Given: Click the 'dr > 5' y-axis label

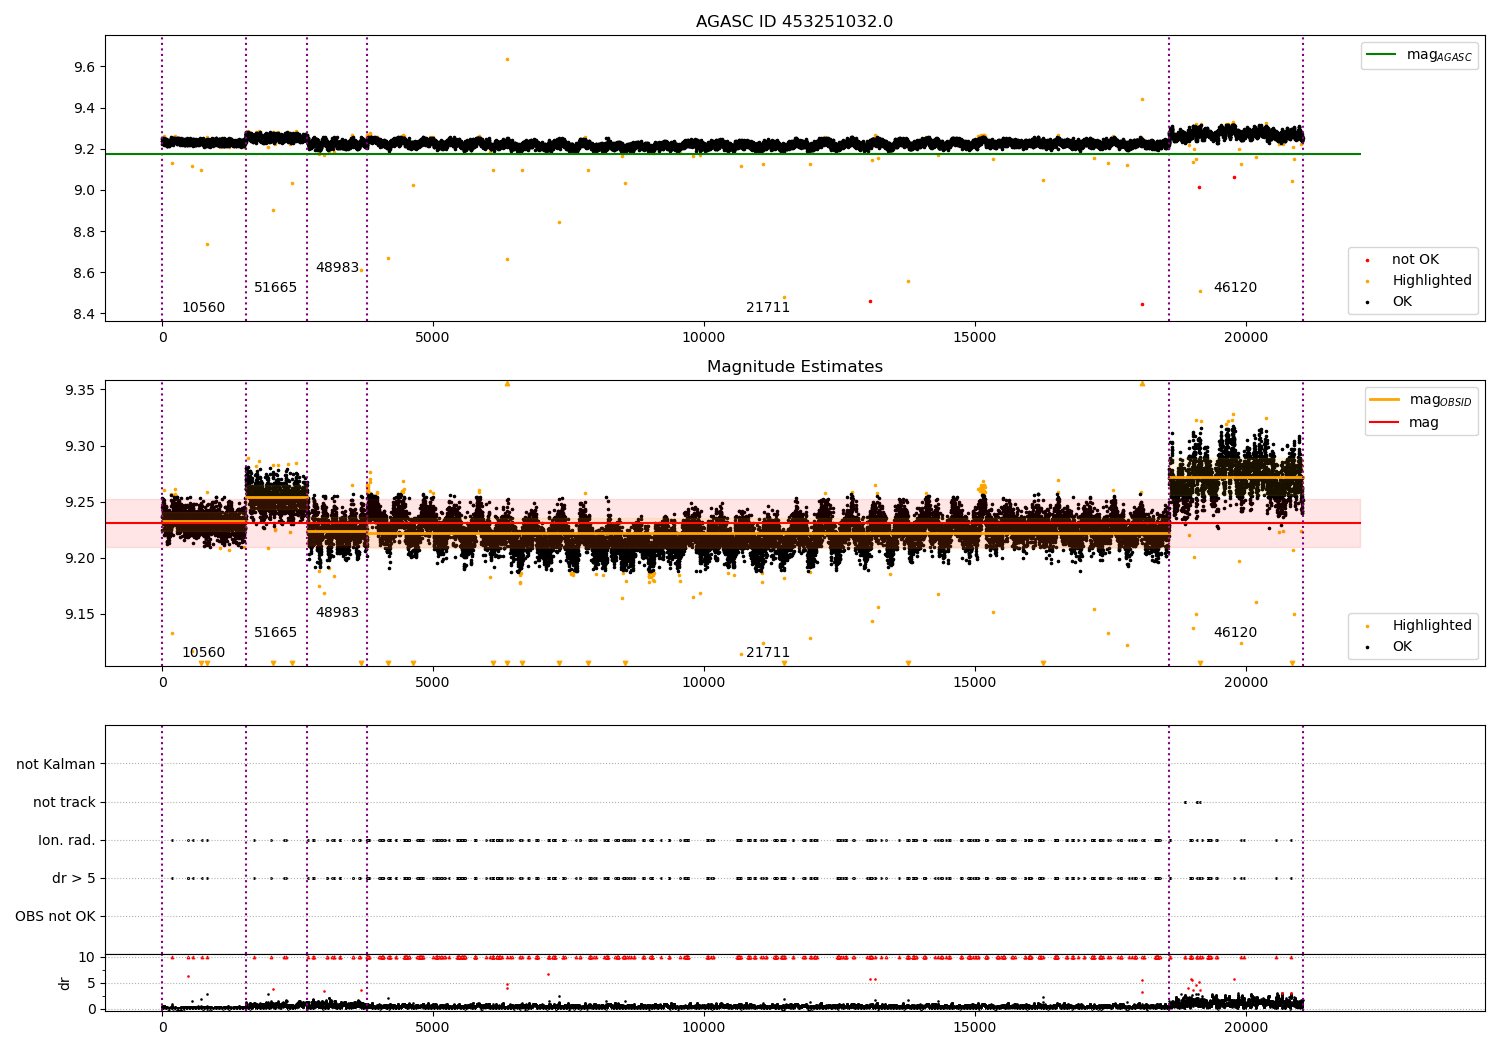Looking at the screenshot, I should tap(74, 879).
